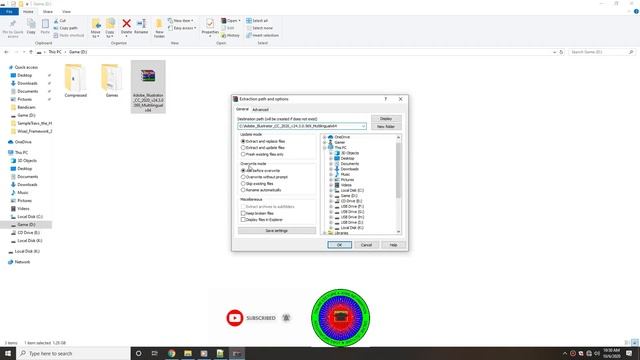The height and width of the screenshot is (360, 640).
Task: Select Rename automatically radio
Action: click(x=243, y=190)
